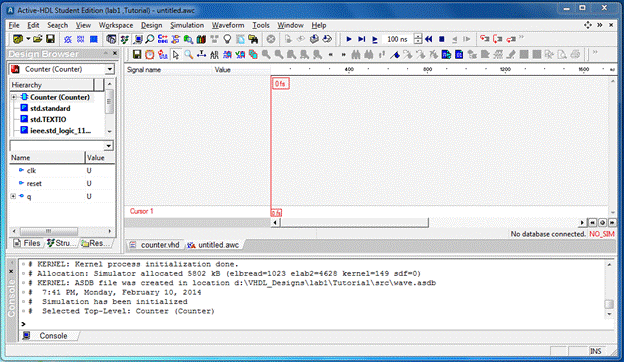Open the workspace icon dropdown arrow
Viewport: 624px width, 362px height.
point(28,39)
